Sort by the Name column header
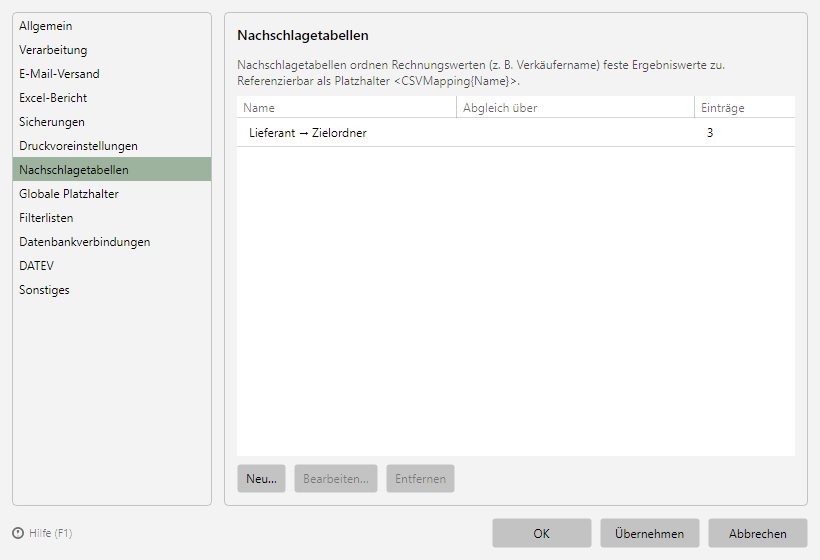The image size is (820, 560). (x=347, y=108)
